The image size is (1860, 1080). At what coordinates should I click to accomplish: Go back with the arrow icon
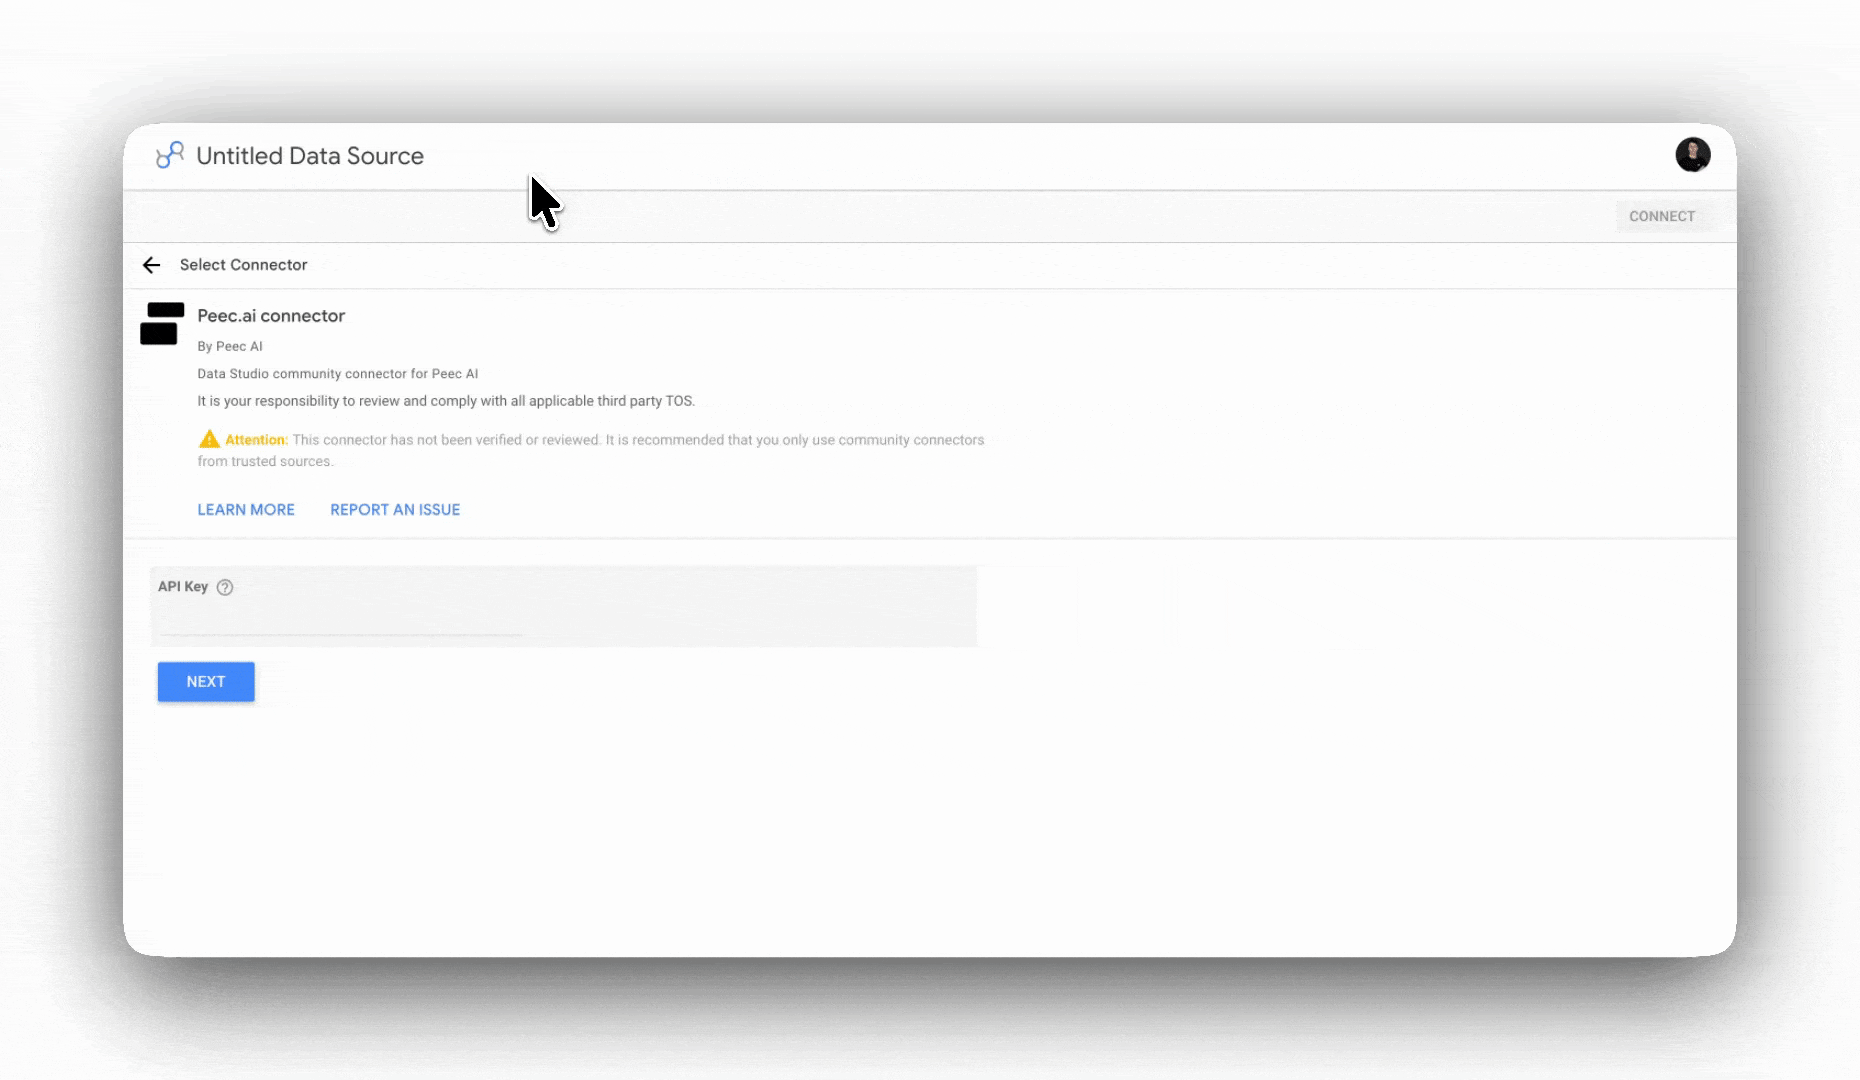(151, 265)
